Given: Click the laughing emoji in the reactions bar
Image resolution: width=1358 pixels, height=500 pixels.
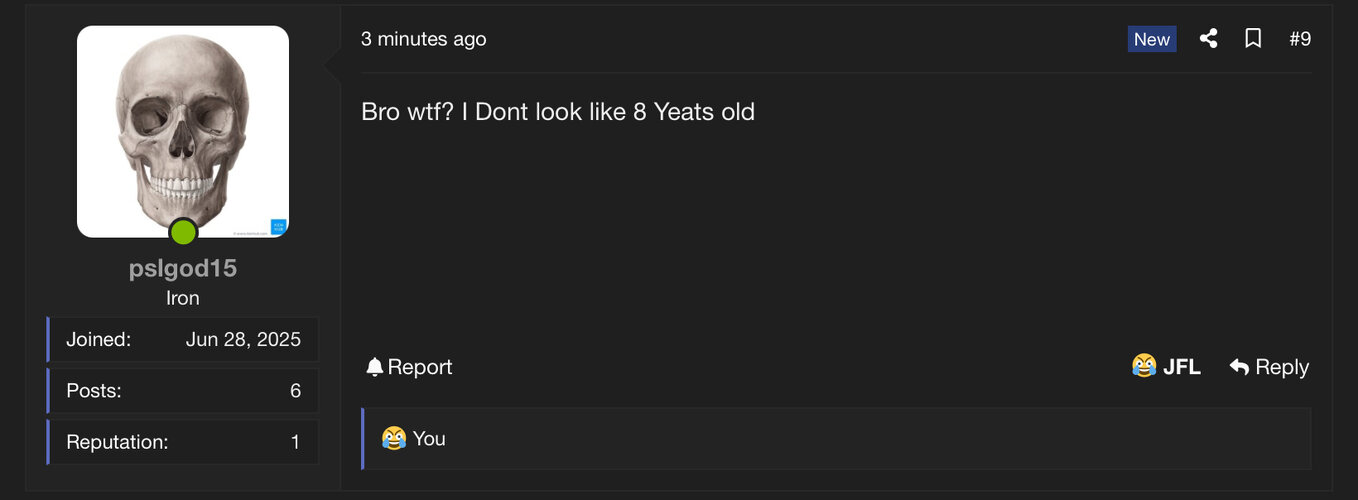Looking at the screenshot, I should pyautogui.click(x=394, y=438).
